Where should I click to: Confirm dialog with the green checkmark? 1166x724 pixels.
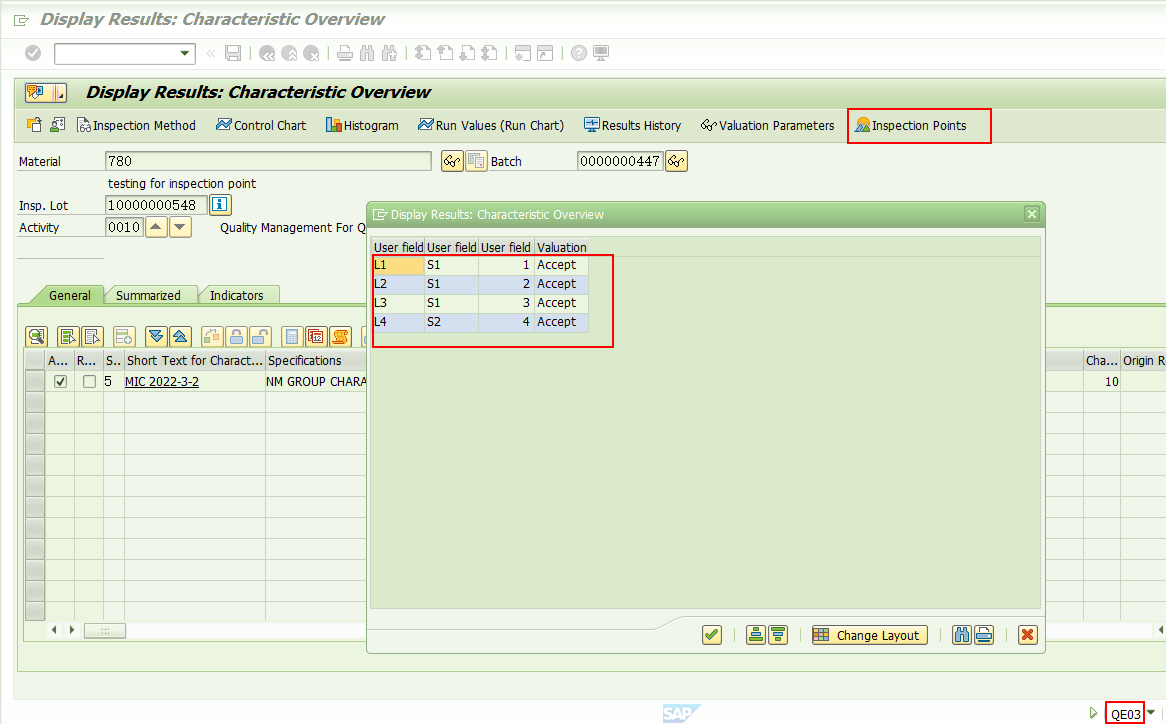711,634
